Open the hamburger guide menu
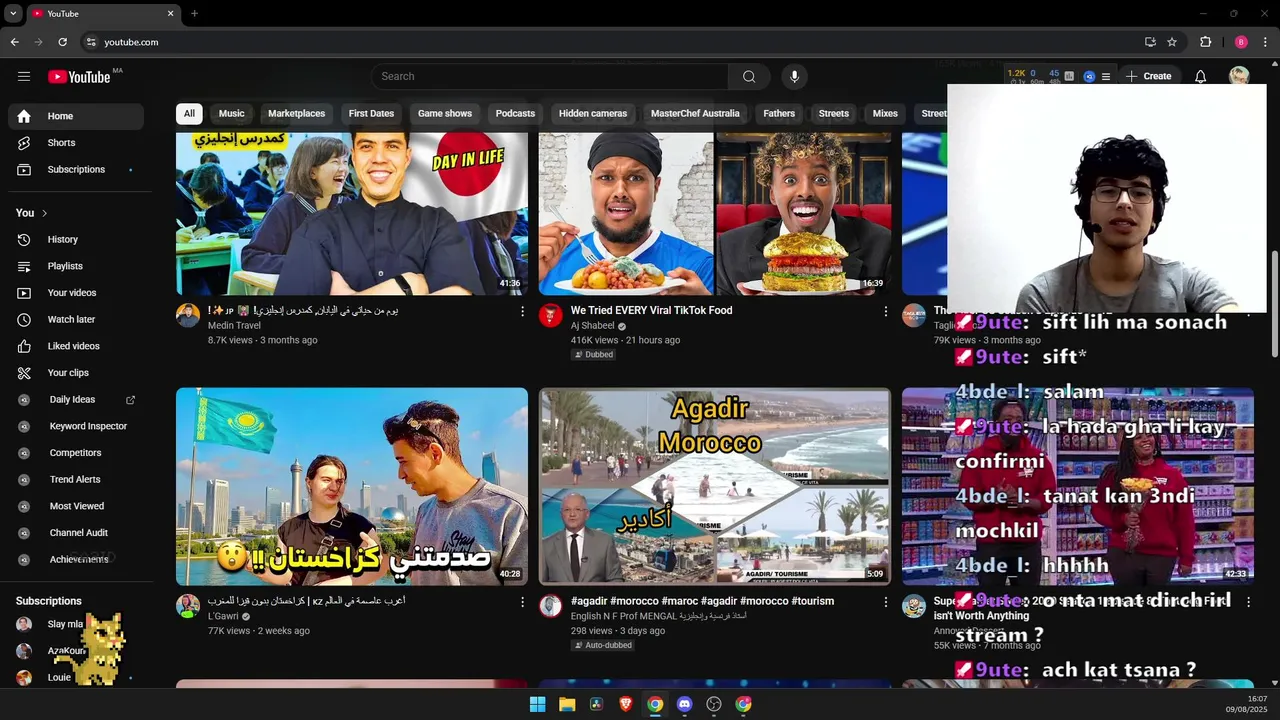This screenshot has width=1280, height=720. (24, 76)
